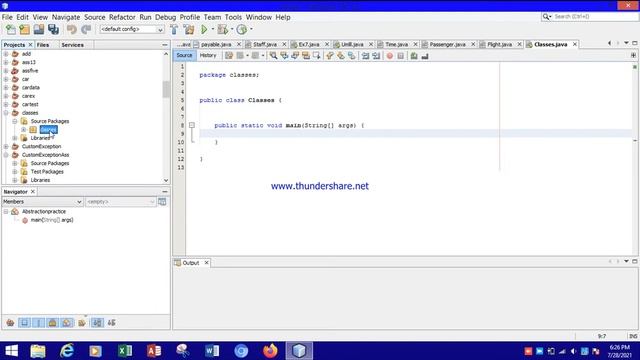Click the Find Next Occurrence icon

click(295, 56)
